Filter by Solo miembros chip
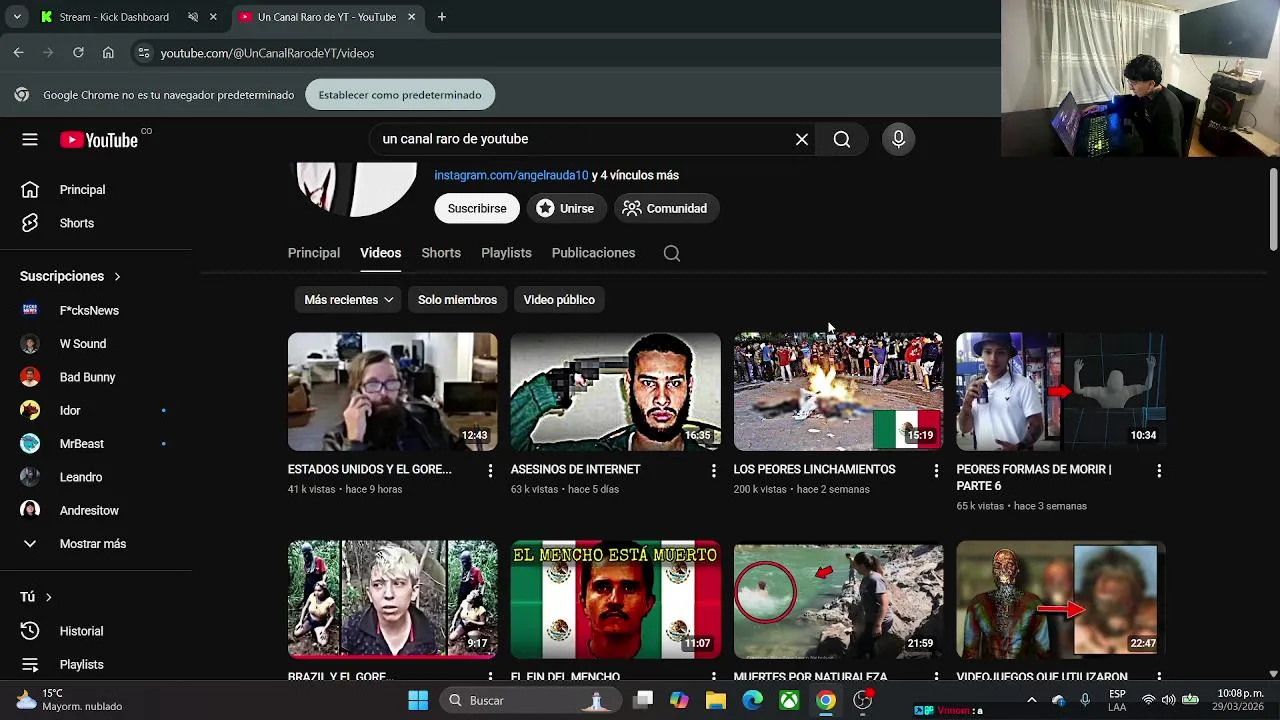Viewport: 1280px width, 720px height. coord(457,300)
